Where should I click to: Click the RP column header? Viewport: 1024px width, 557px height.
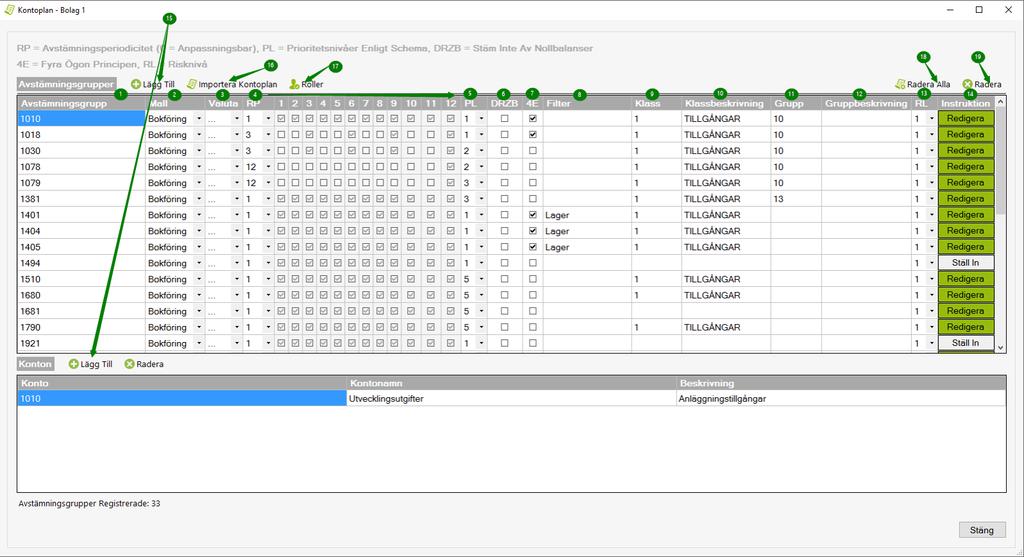pos(259,103)
